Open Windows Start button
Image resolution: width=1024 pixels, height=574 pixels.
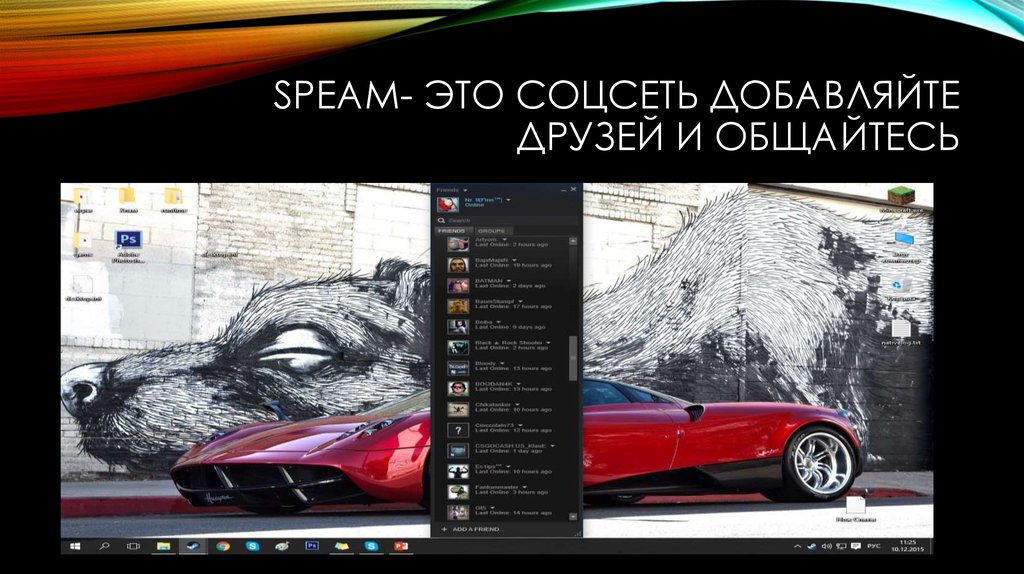pyautogui.click(x=75, y=546)
